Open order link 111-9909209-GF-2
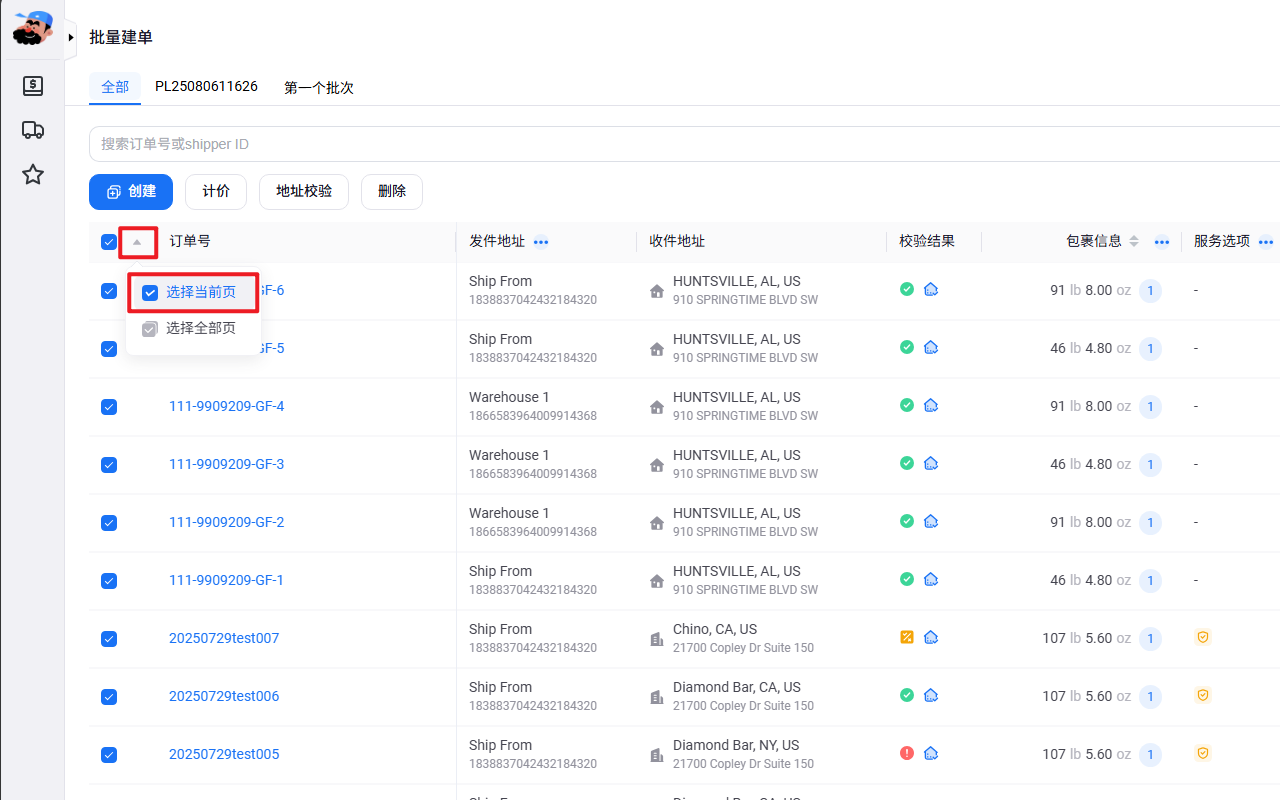 pos(227,522)
